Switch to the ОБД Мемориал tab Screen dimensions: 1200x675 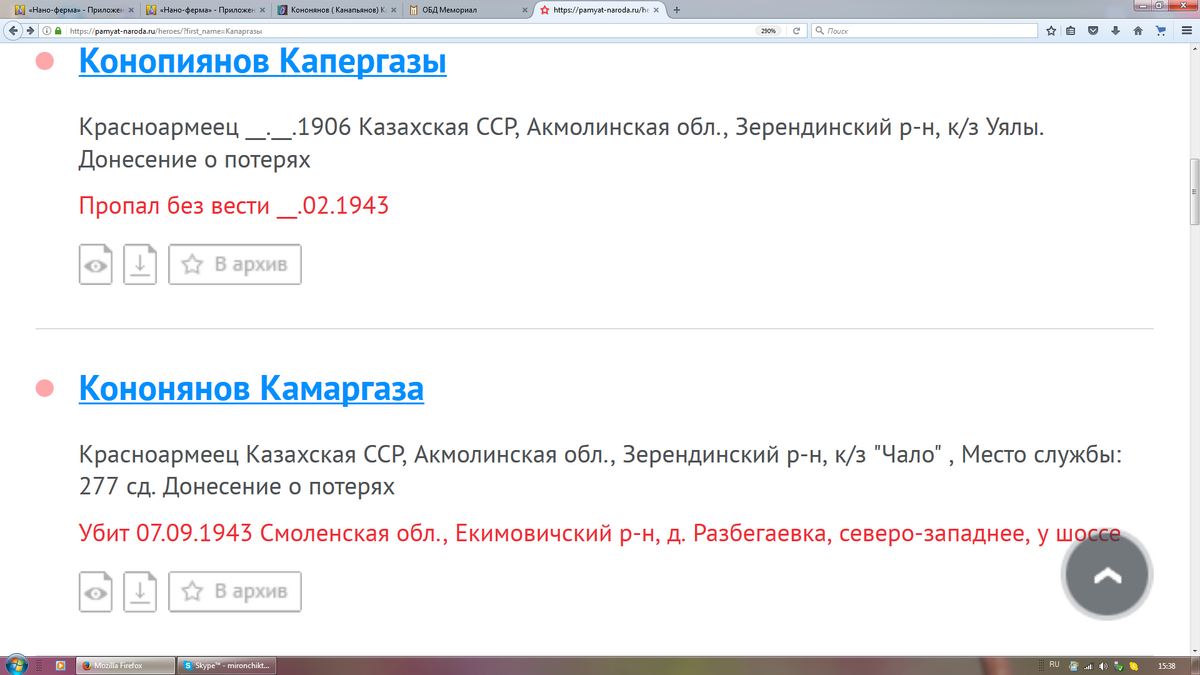click(x=465, y=10)
